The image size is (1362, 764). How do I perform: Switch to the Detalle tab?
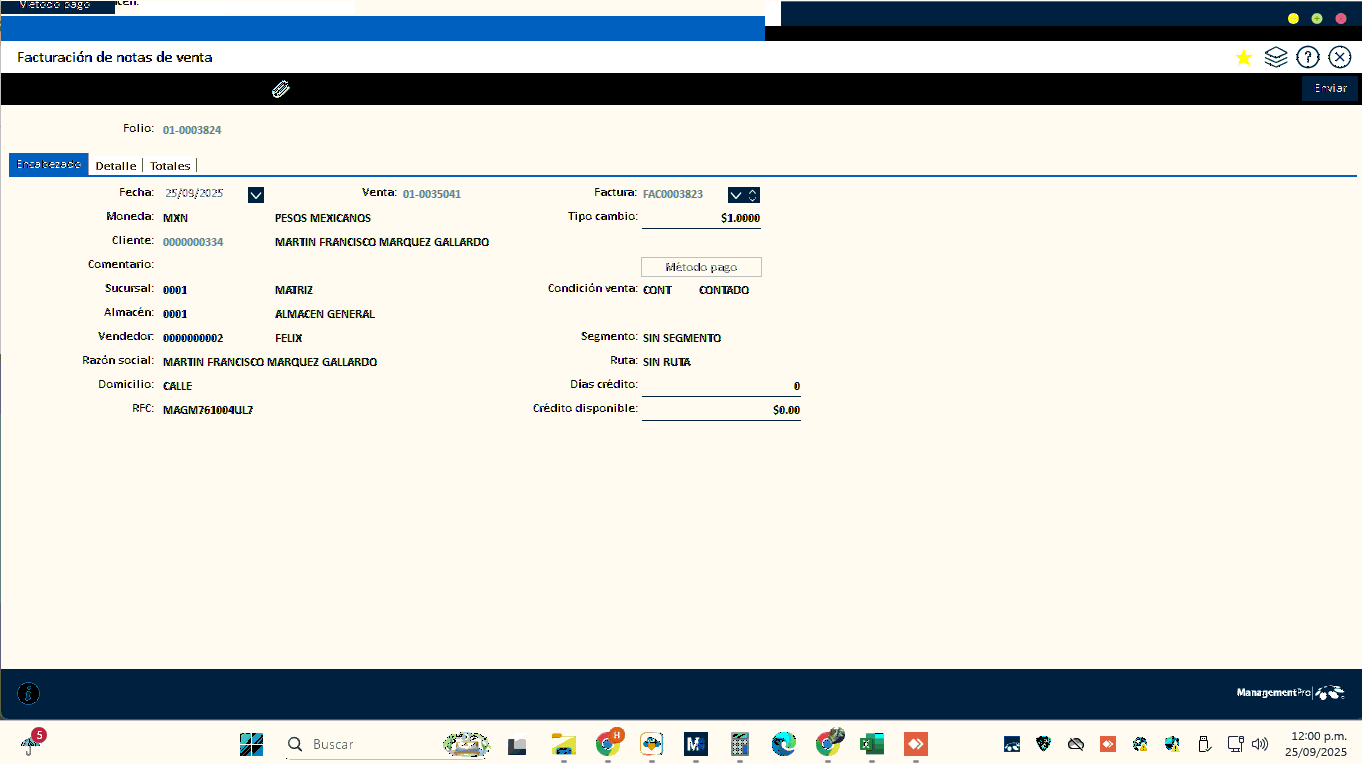pos(115,166)
